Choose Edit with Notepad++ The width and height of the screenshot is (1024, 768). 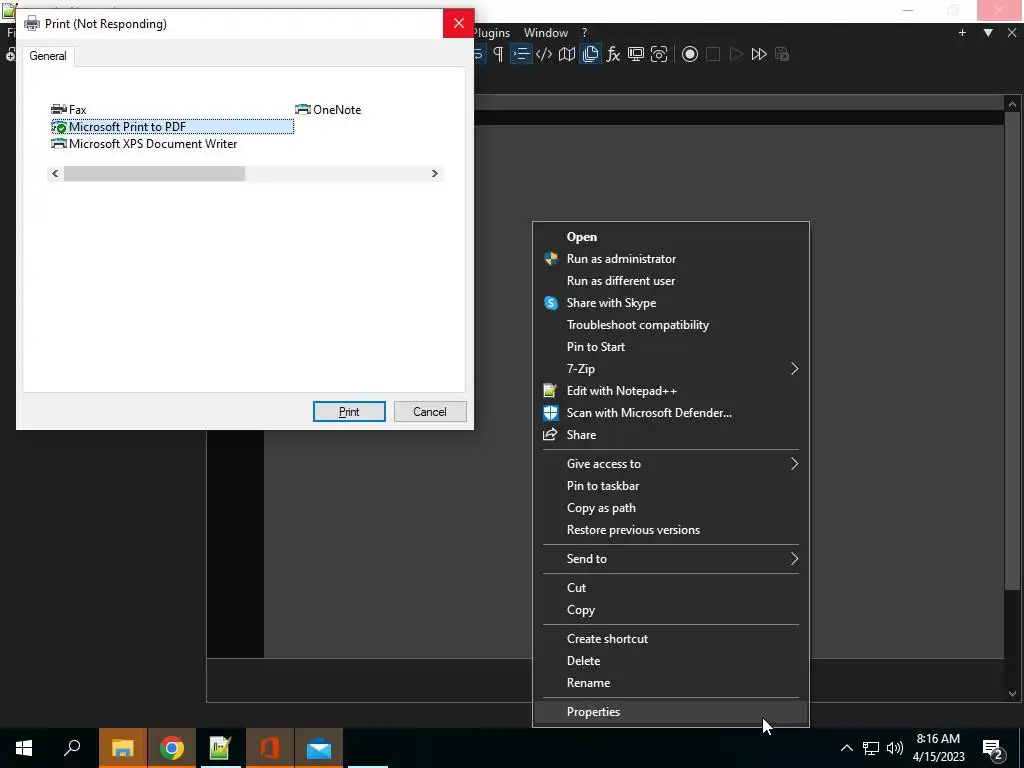point(671,391)
